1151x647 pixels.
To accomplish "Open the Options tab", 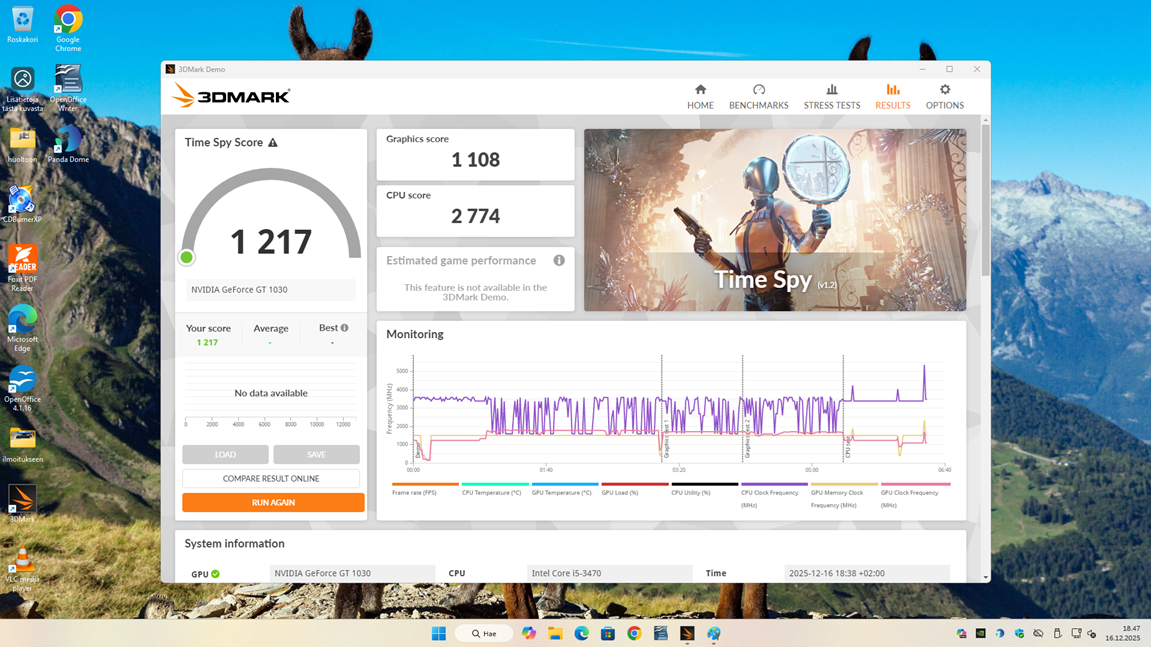I will 944,96.
